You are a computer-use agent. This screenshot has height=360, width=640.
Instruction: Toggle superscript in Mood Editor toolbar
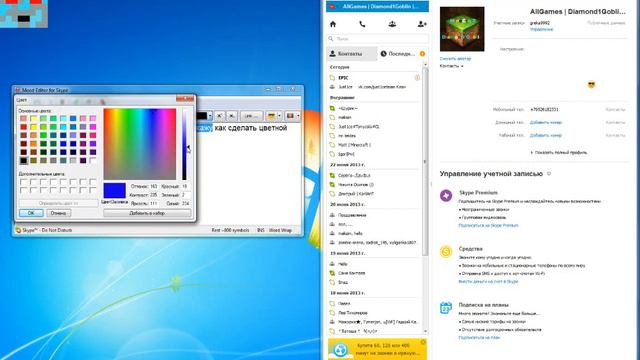(219, 116)
